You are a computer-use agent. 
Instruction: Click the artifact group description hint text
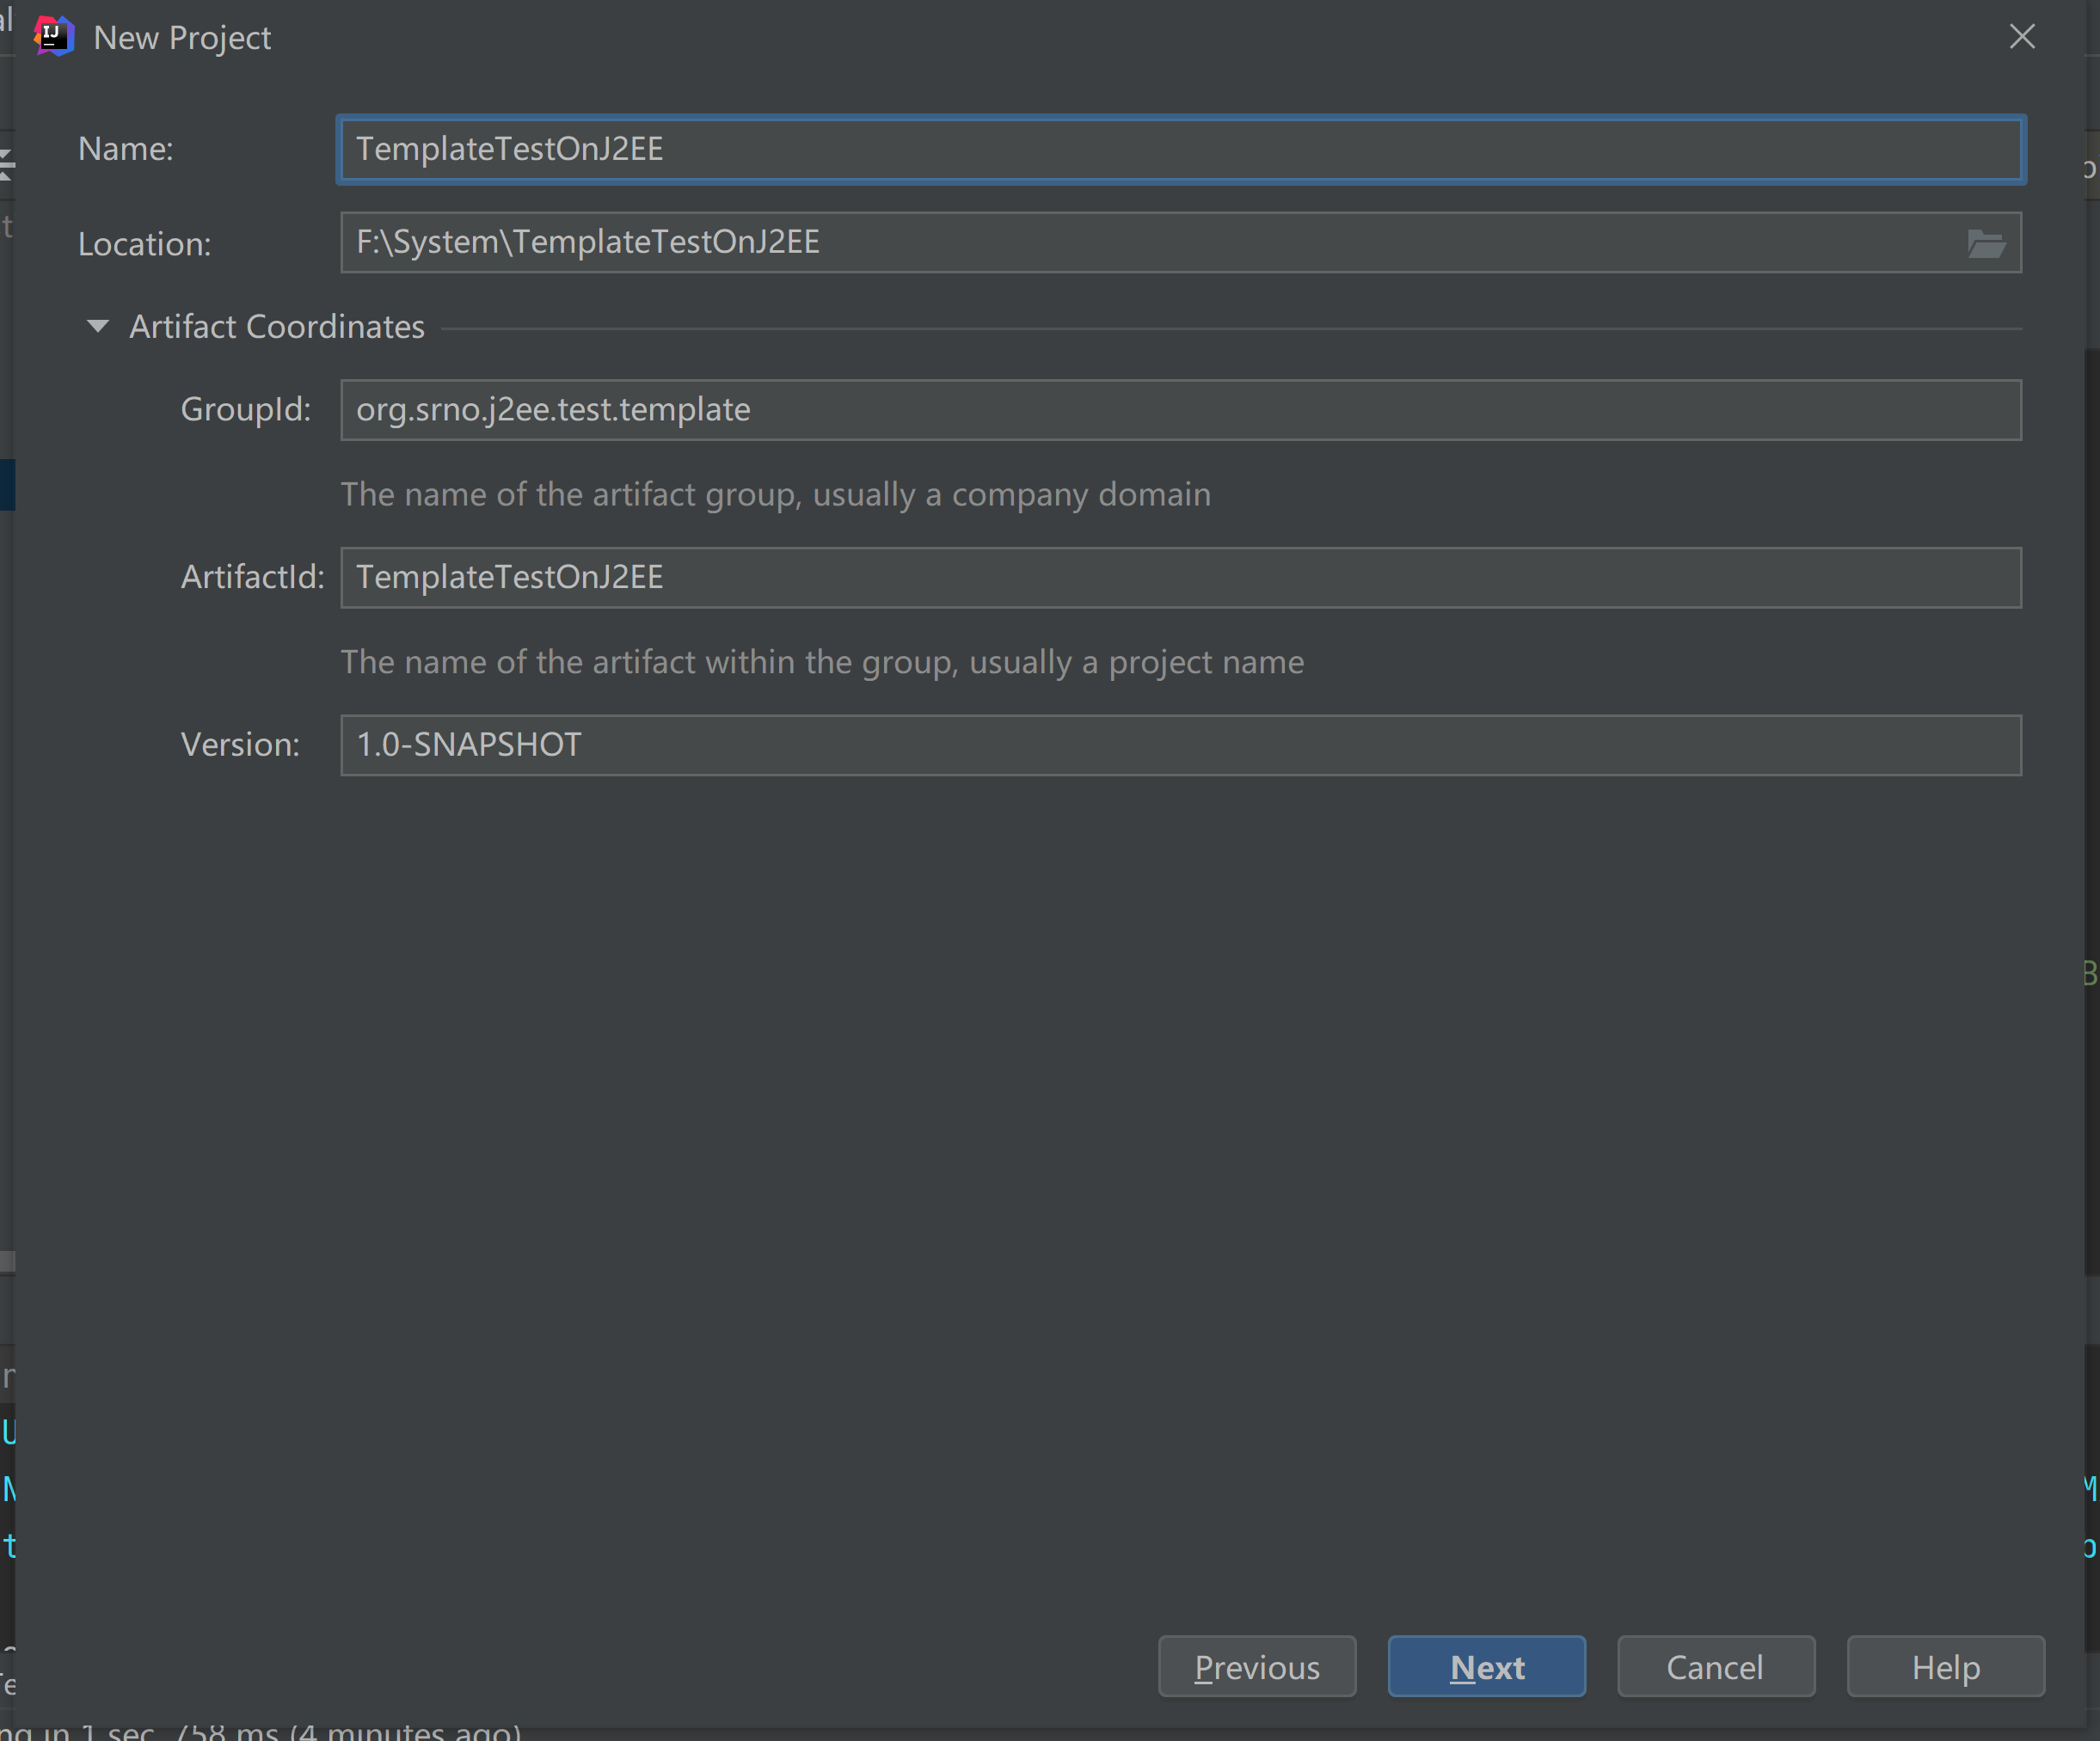pyautogui.click(x=775, y=494)
